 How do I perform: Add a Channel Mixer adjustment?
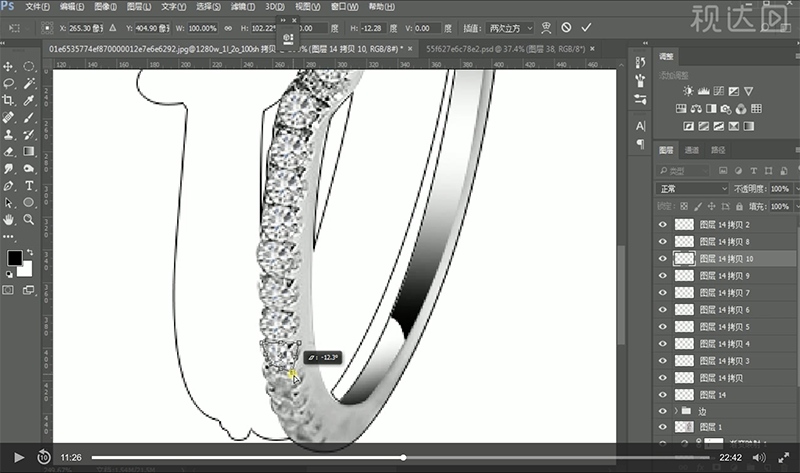click(x=741, y=109)
